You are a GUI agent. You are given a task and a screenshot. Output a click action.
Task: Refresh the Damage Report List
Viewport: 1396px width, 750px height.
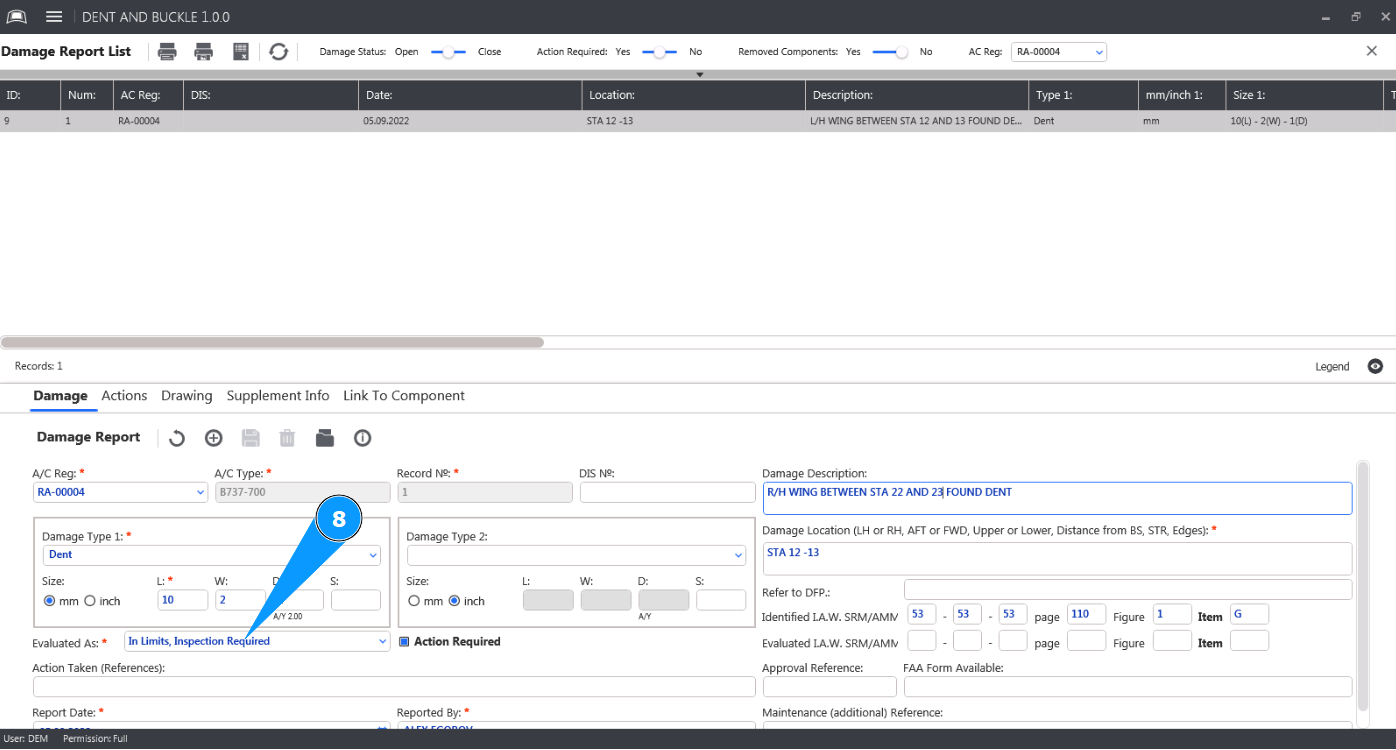click(x=279, y=52)
